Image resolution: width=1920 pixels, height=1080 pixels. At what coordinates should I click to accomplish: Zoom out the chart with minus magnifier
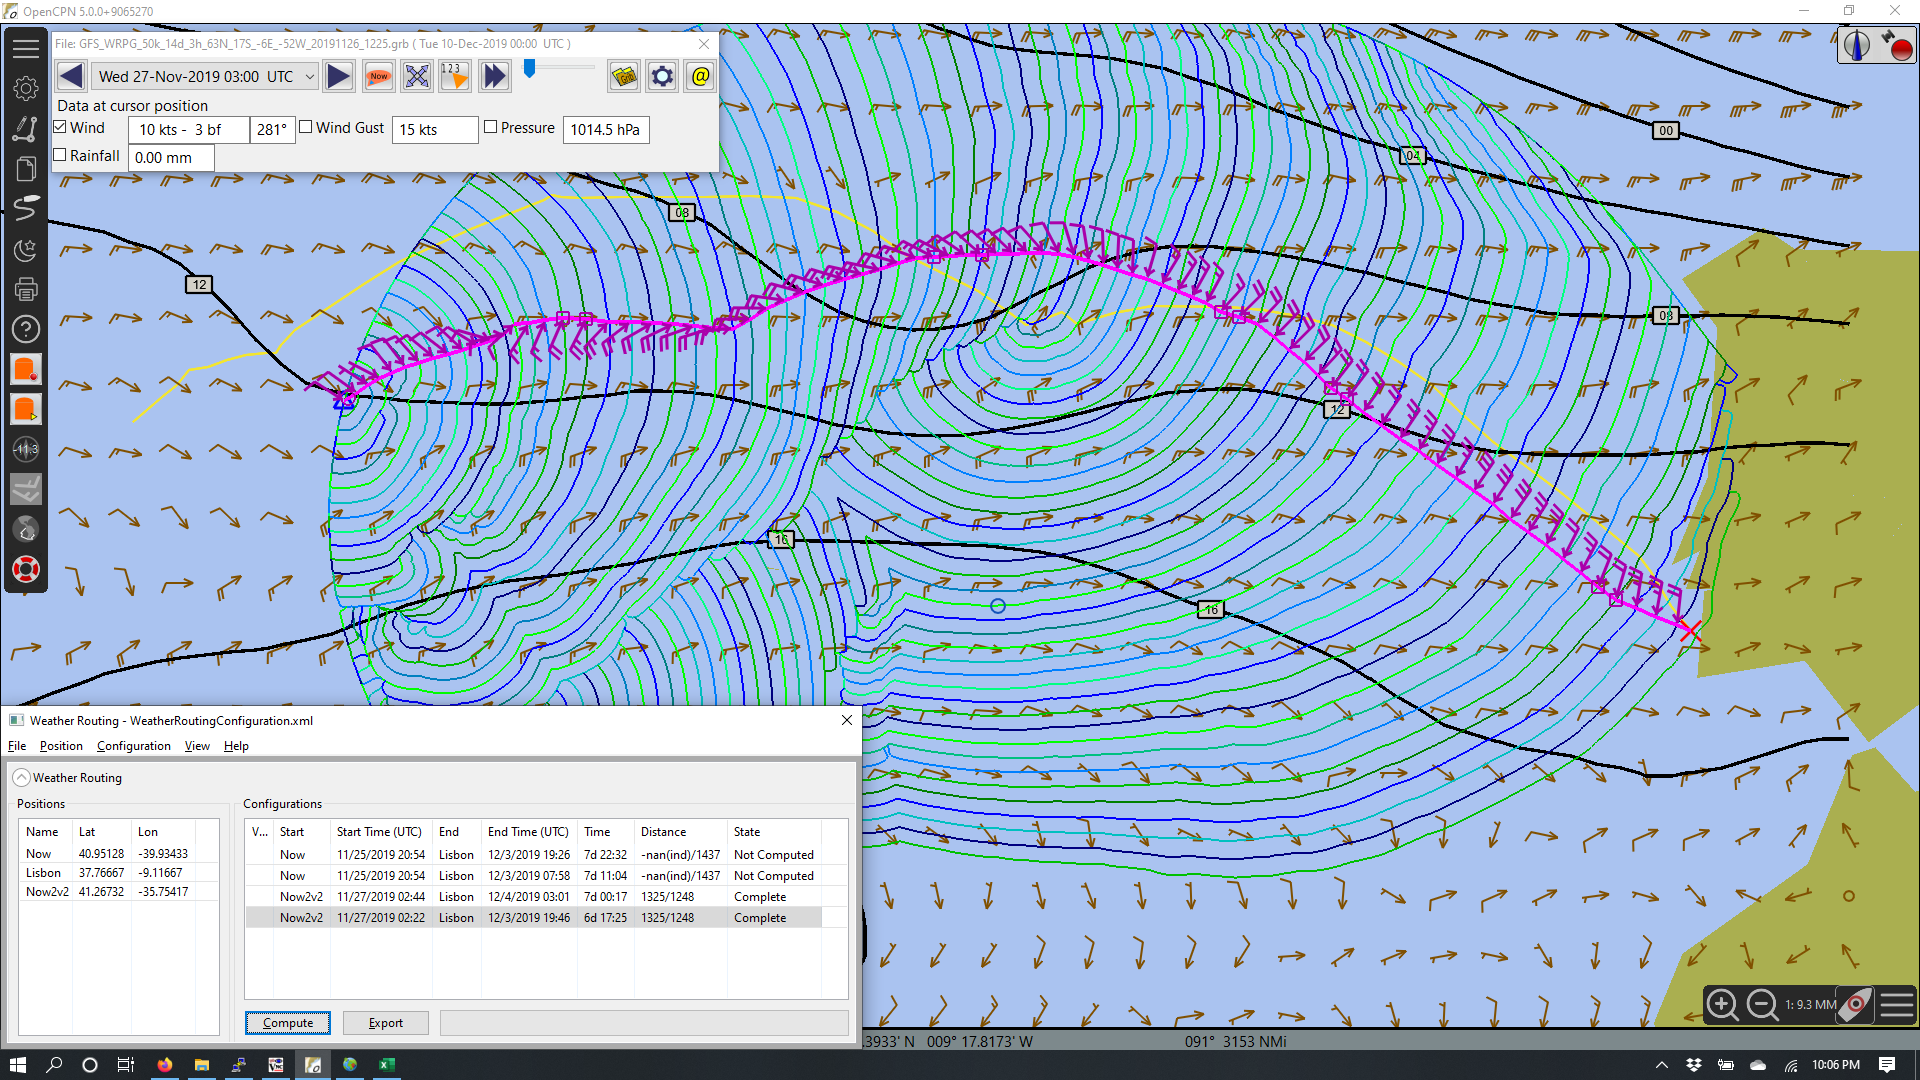(x=1762, y=1004)
